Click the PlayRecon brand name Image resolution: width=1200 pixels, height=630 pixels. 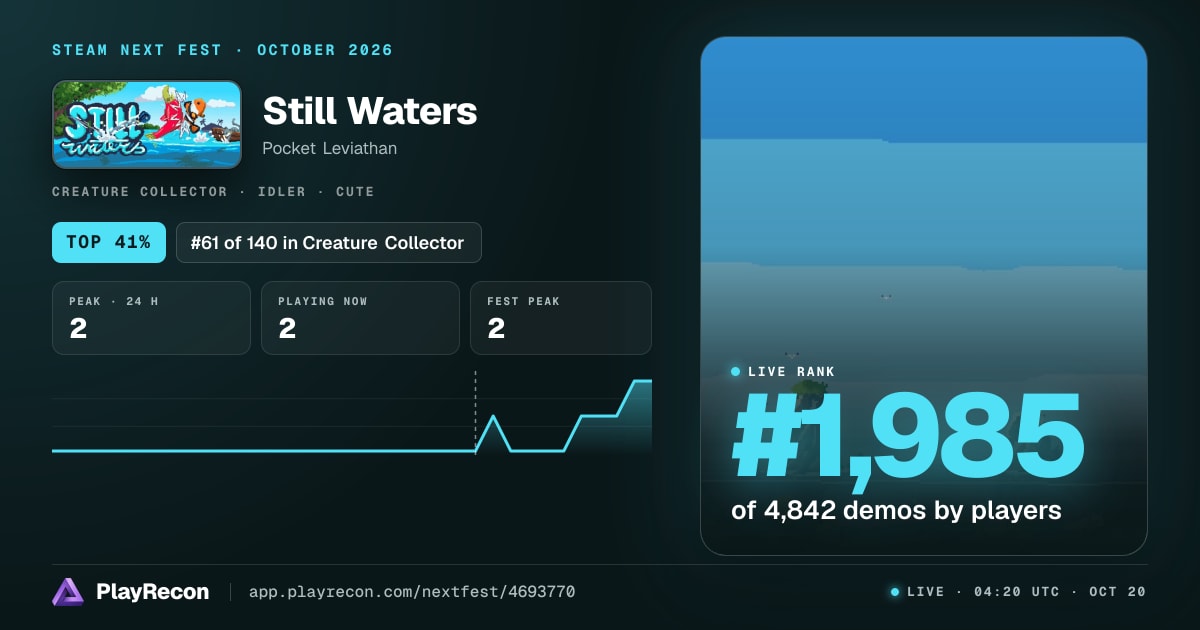153,592
